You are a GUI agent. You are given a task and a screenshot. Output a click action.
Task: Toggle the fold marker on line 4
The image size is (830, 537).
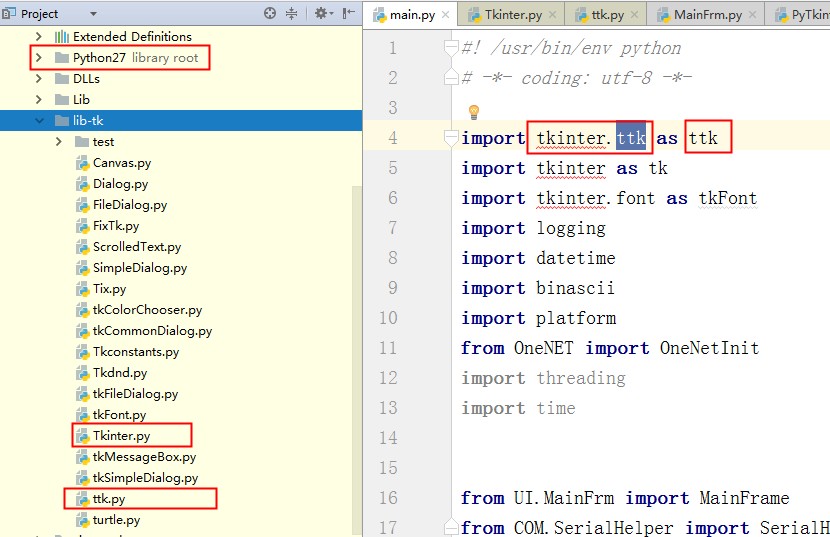click(x=451, y=138)
